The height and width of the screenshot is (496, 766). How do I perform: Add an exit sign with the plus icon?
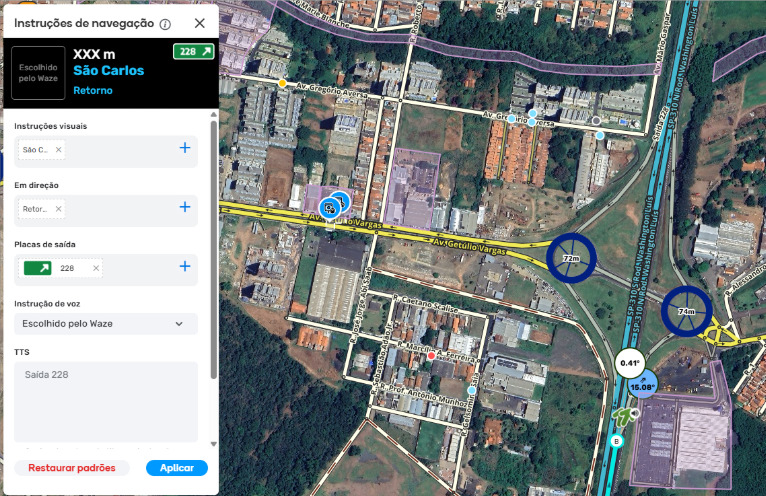pos(185,266)
